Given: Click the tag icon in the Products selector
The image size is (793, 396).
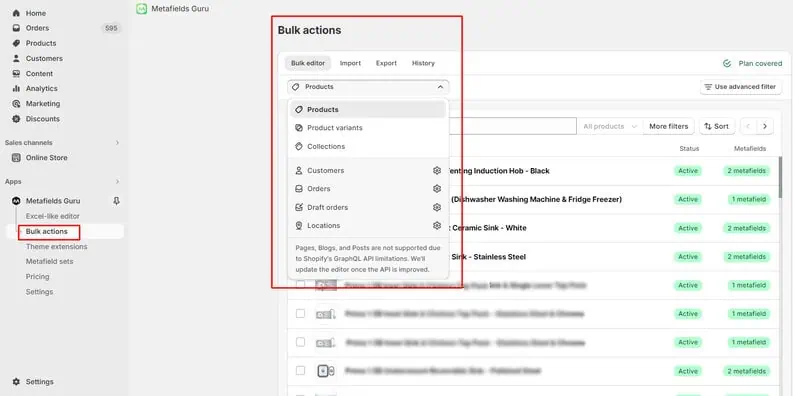Looking at the screenshot, I should pos(296,87).
